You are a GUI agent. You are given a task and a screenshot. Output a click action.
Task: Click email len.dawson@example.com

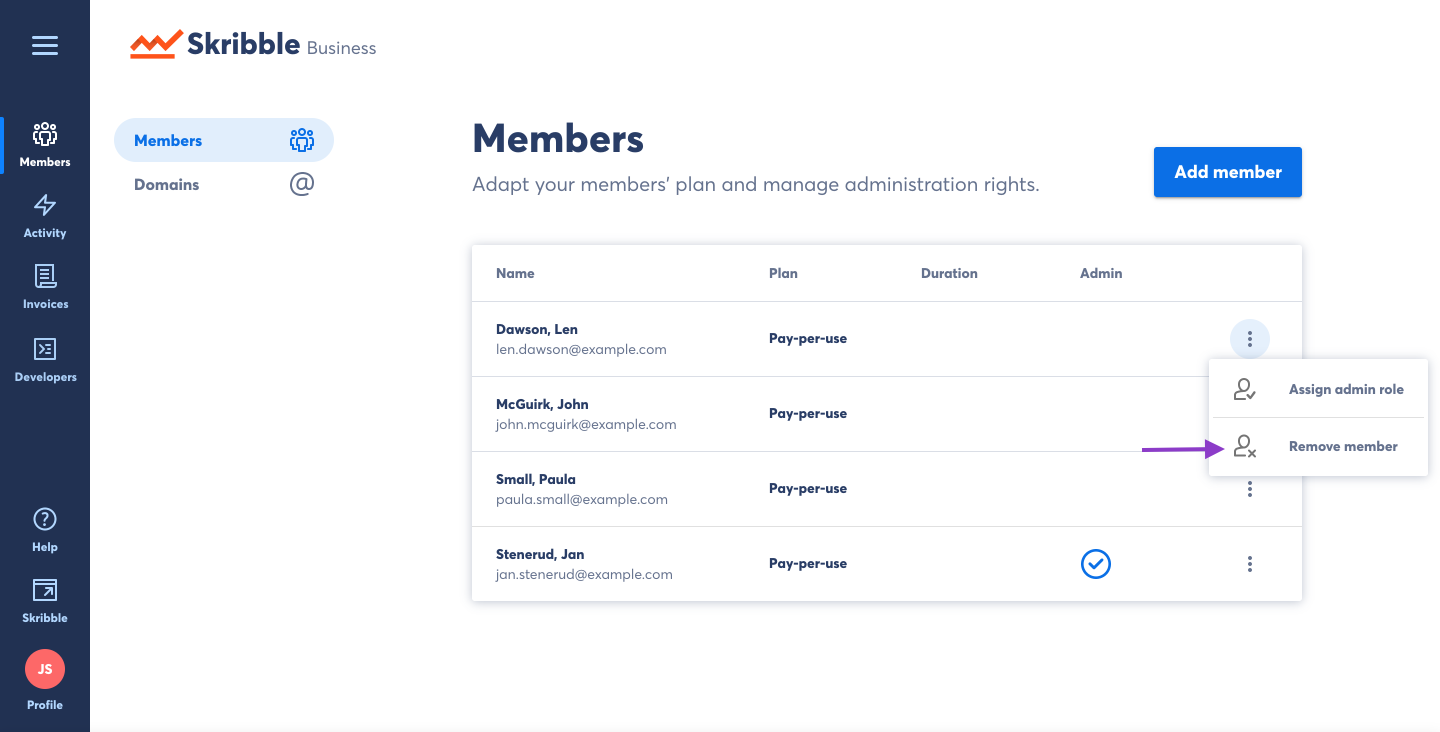point(581,349)
